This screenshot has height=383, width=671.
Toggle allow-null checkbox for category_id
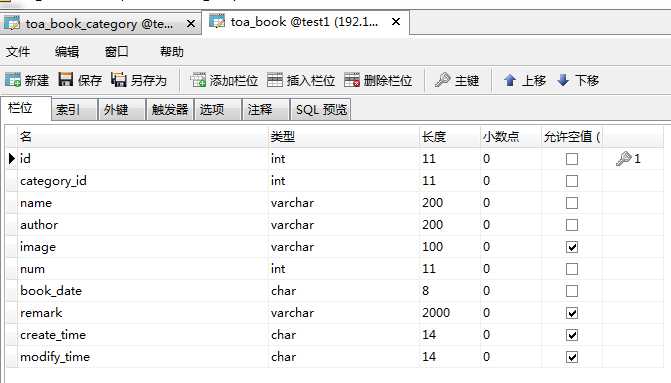pyautogui.click(x=572, y=181)
